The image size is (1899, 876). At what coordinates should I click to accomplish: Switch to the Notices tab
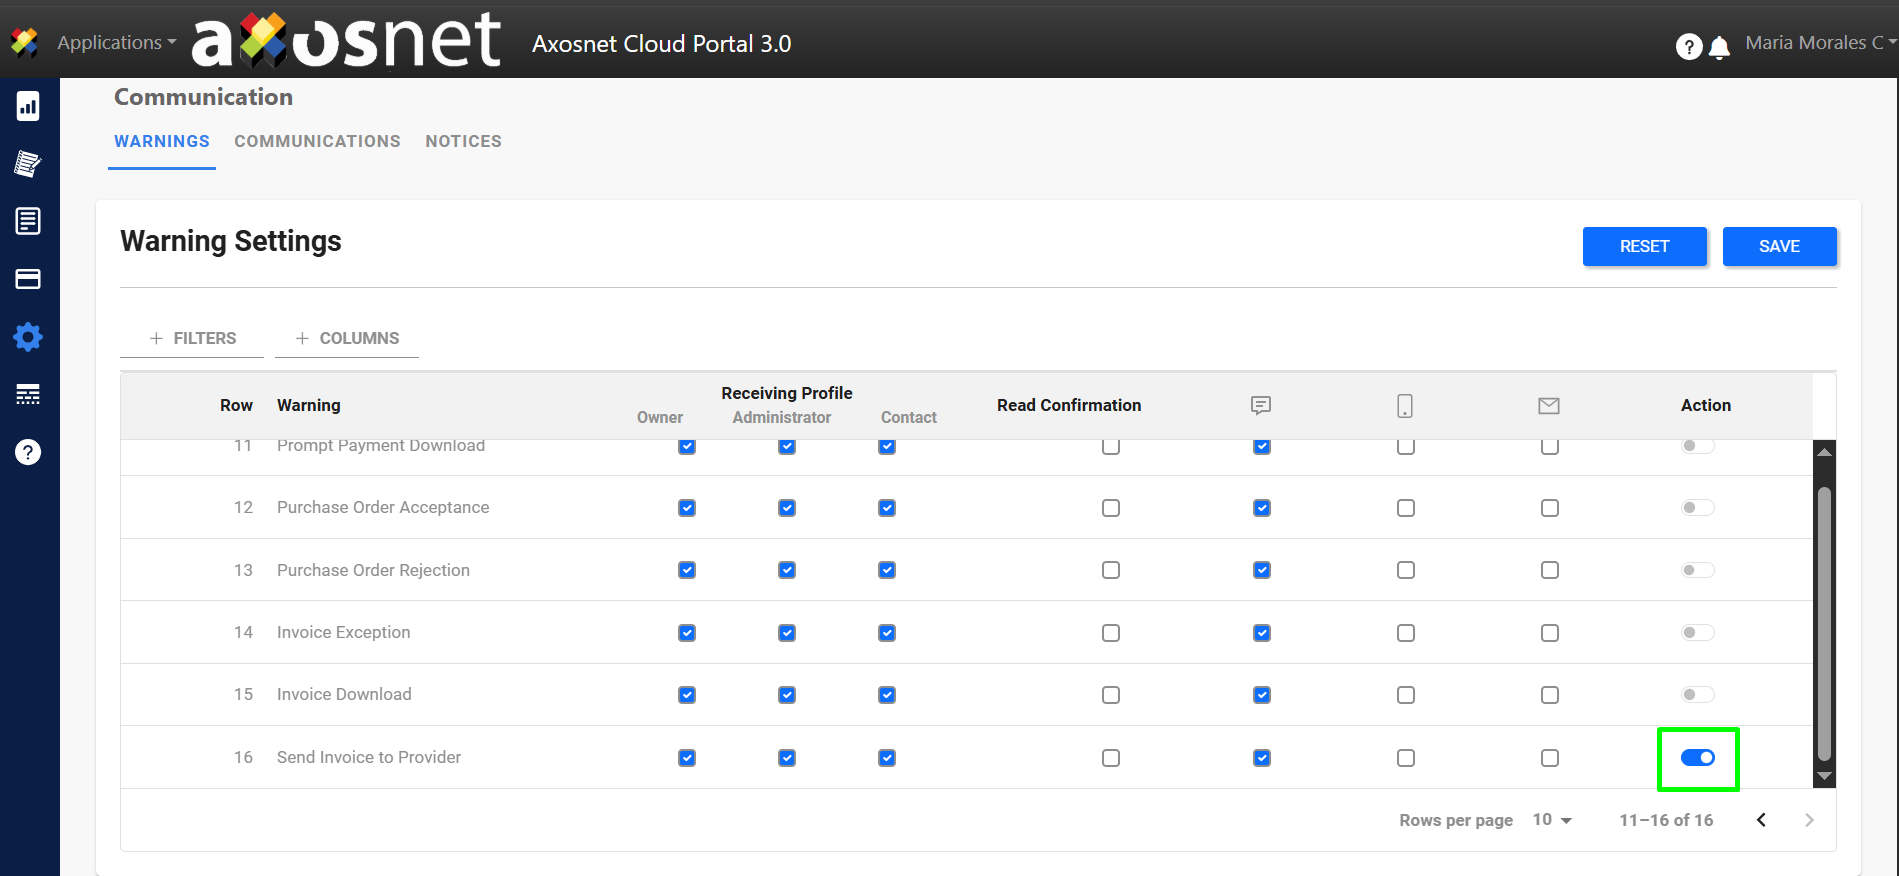click(x=463, y=142)
